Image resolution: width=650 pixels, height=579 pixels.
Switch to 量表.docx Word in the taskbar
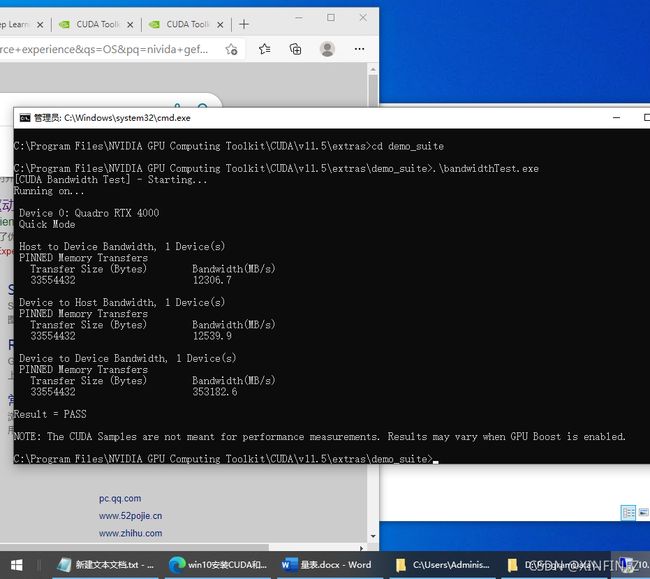328,564
